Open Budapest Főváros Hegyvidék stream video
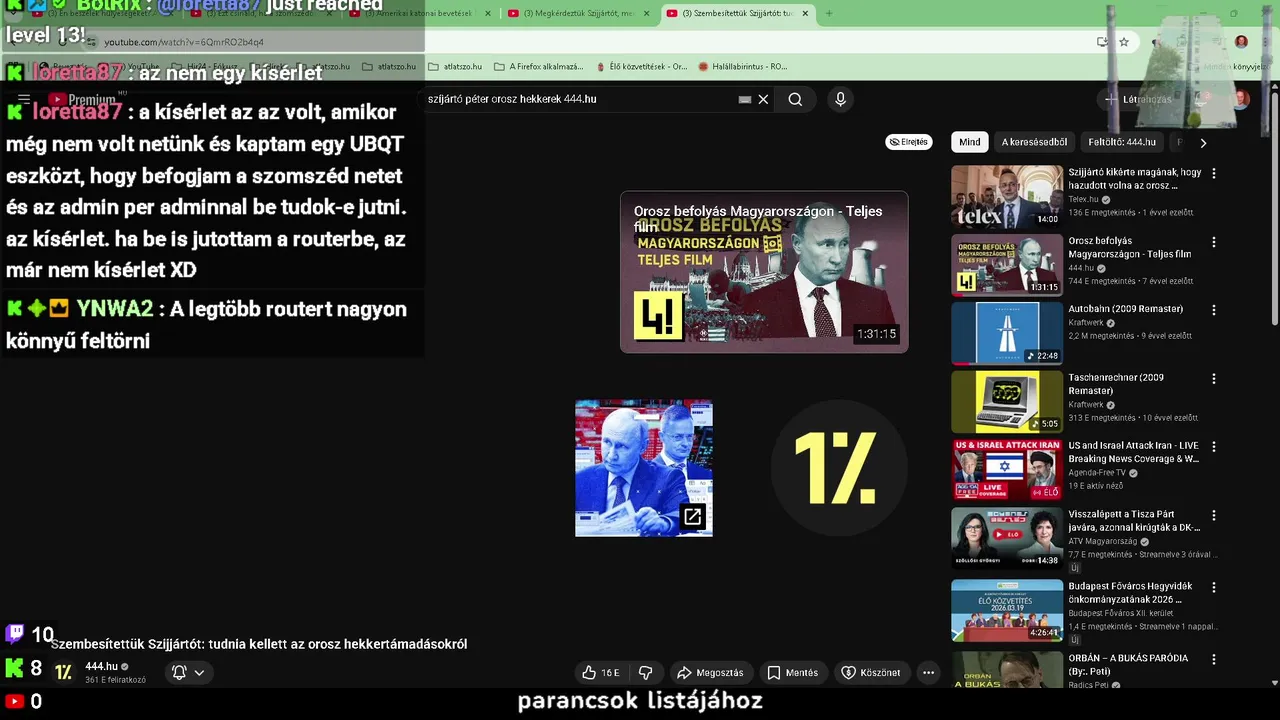 pos(1007,611)
